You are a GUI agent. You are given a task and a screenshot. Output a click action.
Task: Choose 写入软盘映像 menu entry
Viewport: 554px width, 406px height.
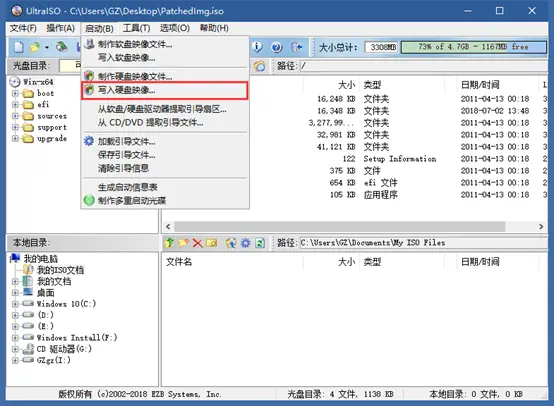click(165, 58)
